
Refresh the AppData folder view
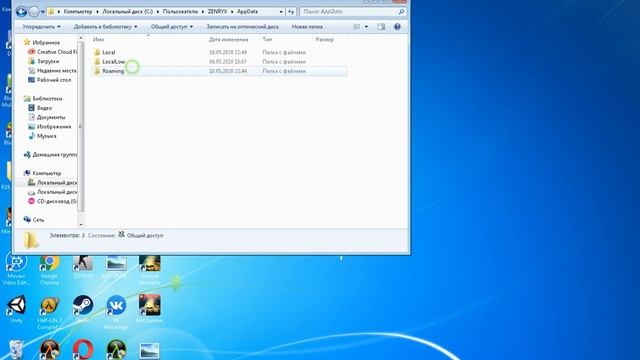(x=291, y=12)
